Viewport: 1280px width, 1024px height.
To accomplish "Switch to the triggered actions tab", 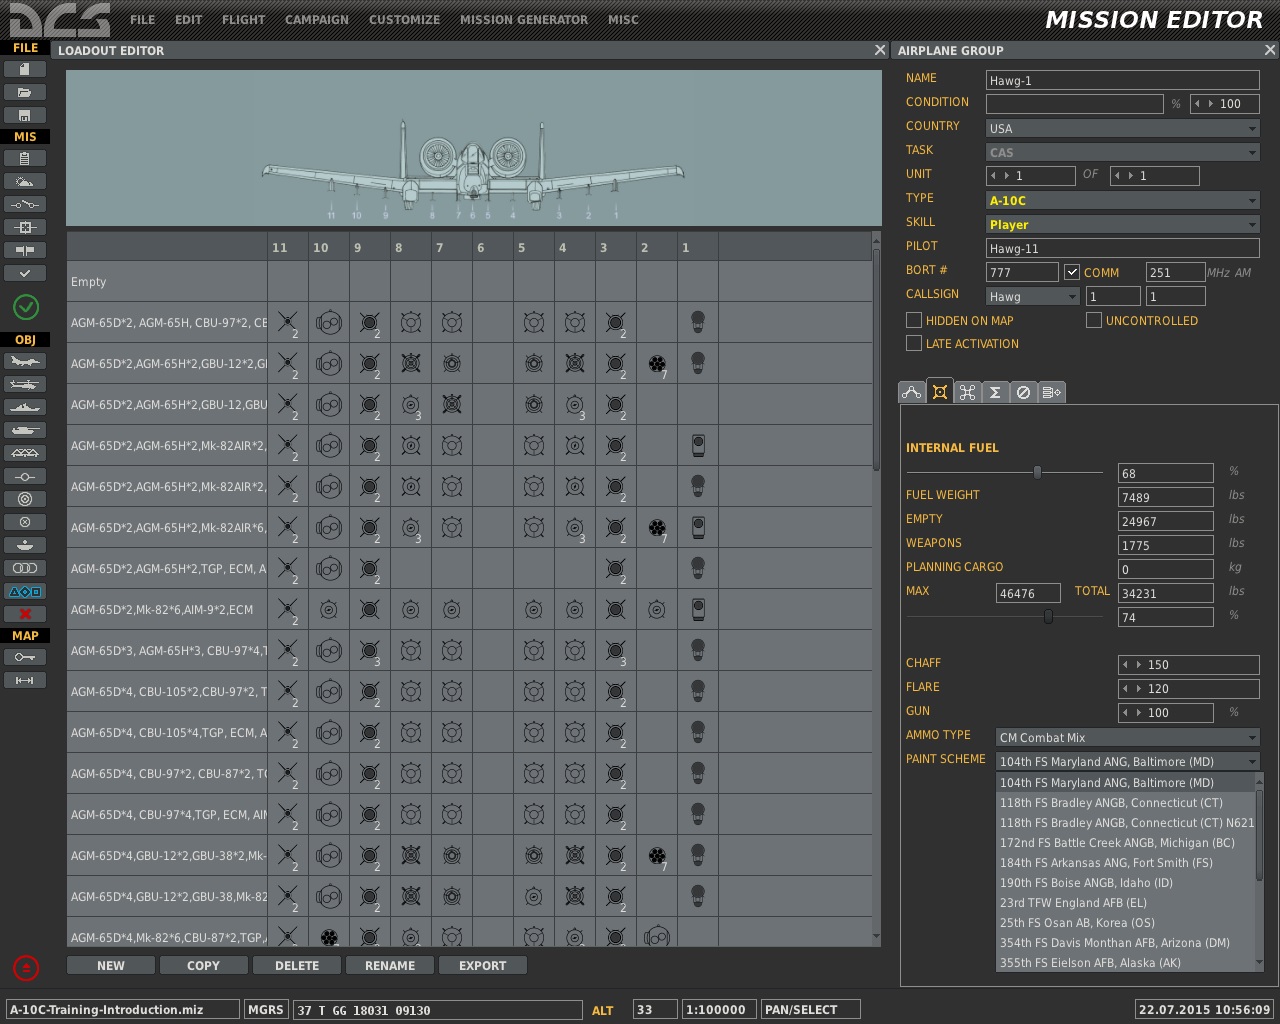I will coord(967,392).
